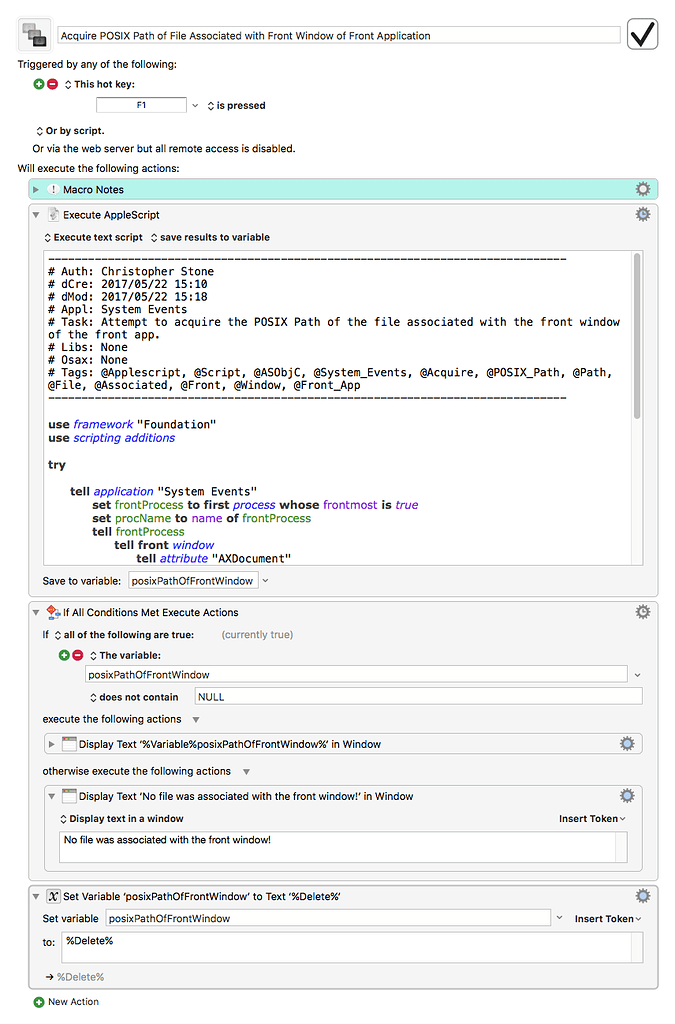Screen dimensions: 675x1024
Task: Click the Set Variable X icon
Action: point(54,896)
